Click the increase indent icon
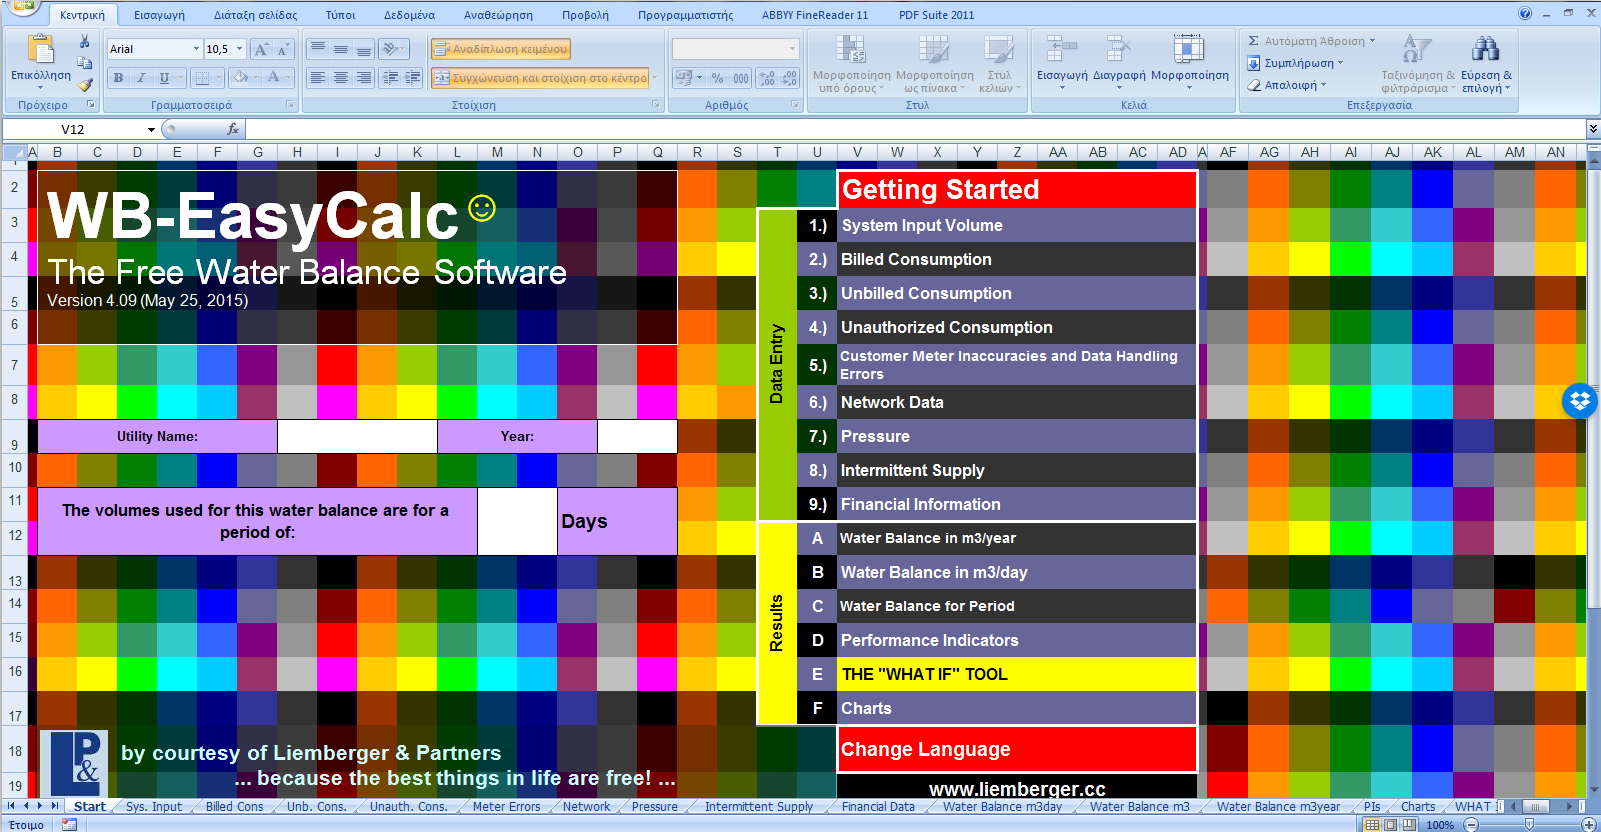 (412, 77)
